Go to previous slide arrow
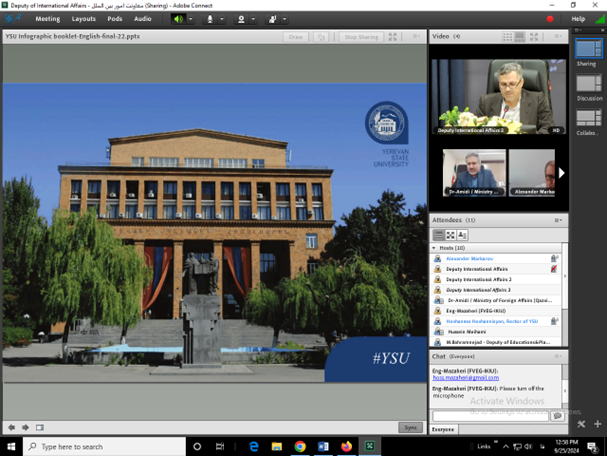607x456 pixels. [x=12, y=427]
